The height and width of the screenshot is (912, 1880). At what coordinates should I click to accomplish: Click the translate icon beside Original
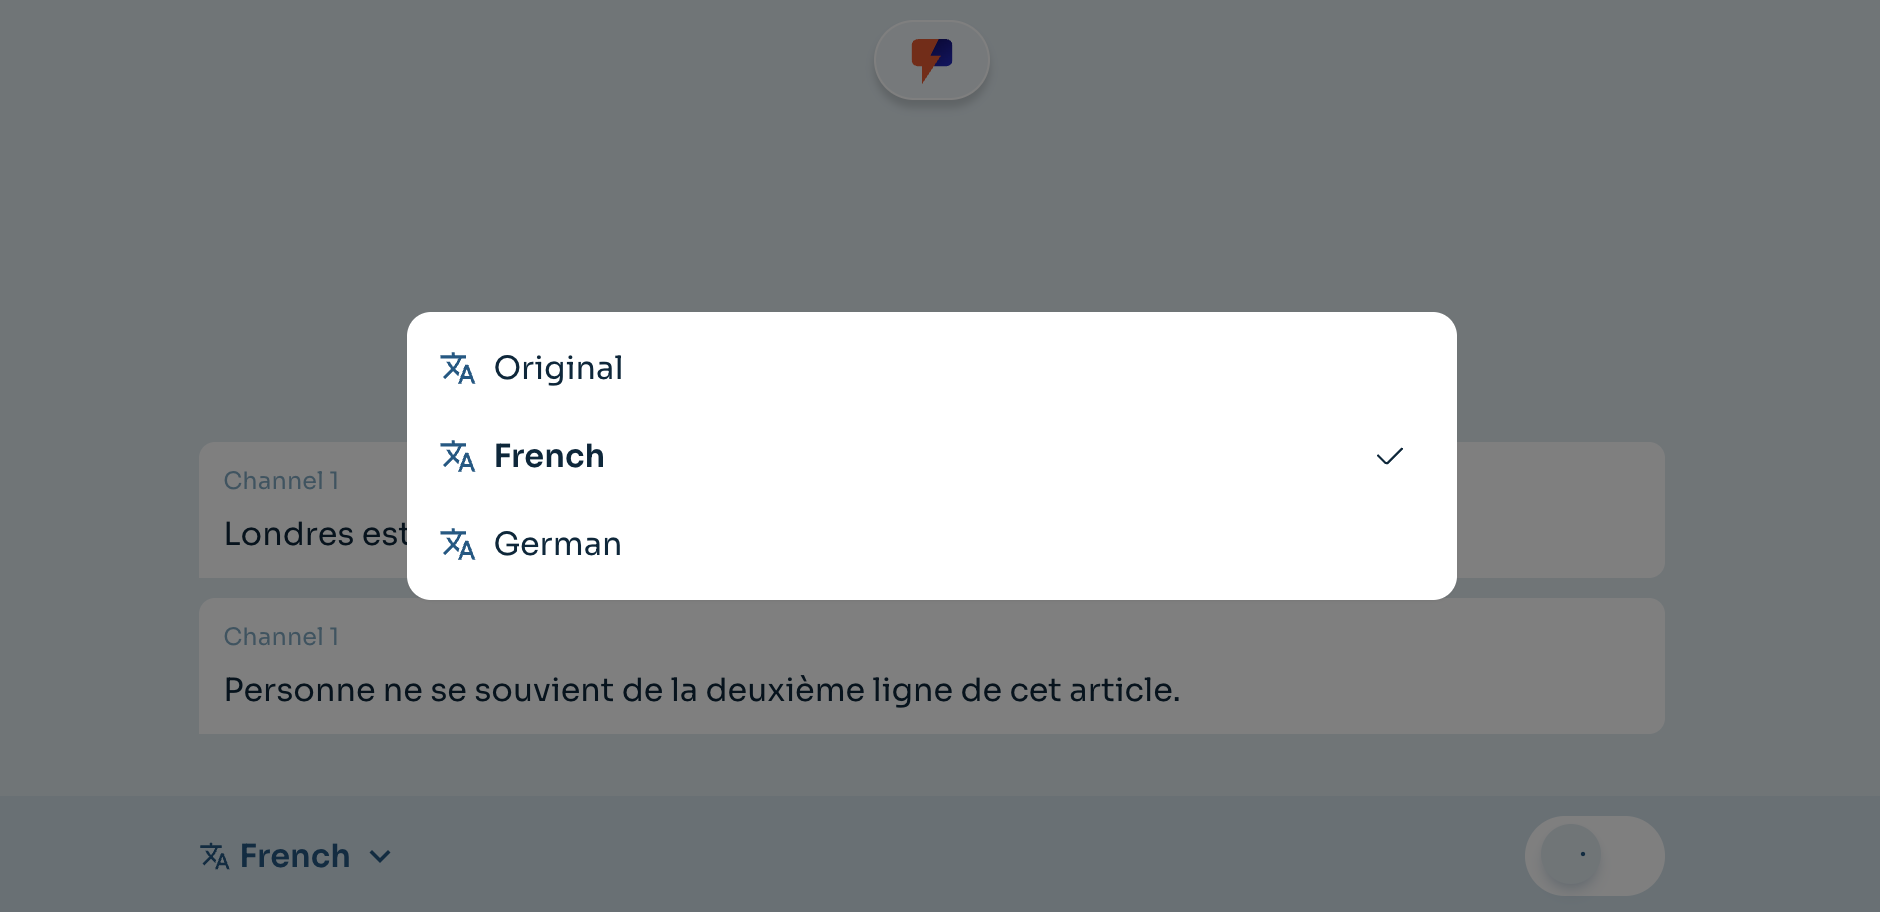click(x=458, y=368)
